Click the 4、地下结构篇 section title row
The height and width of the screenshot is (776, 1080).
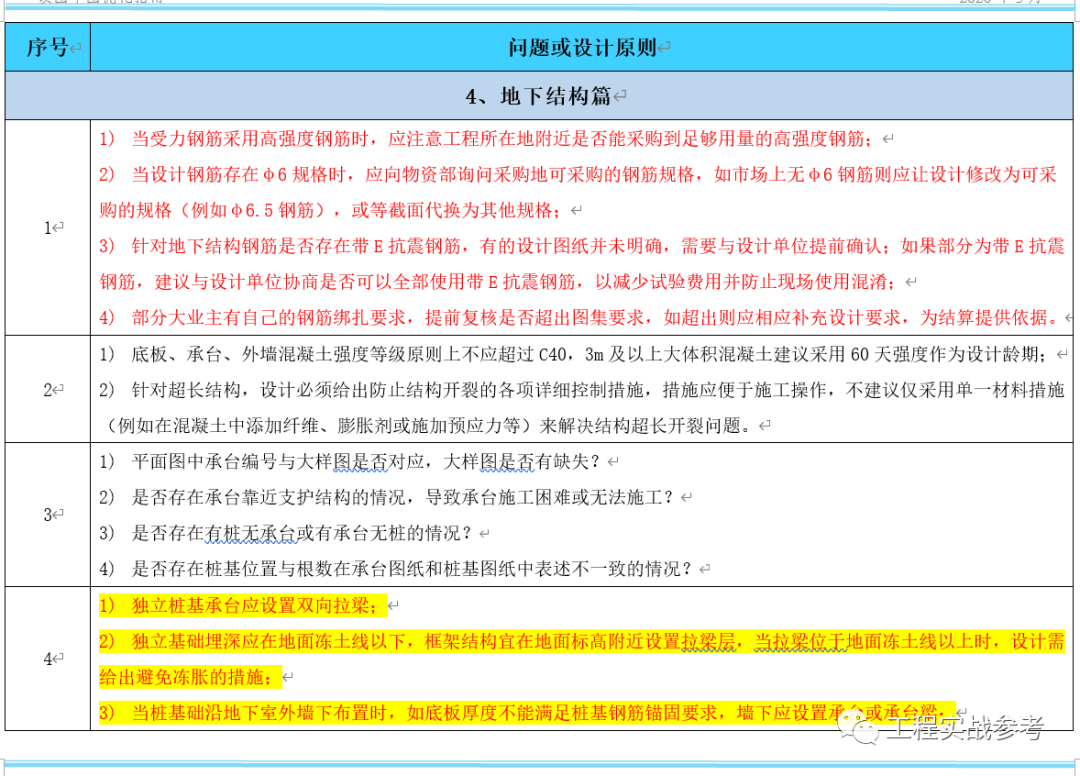point(539,96)
